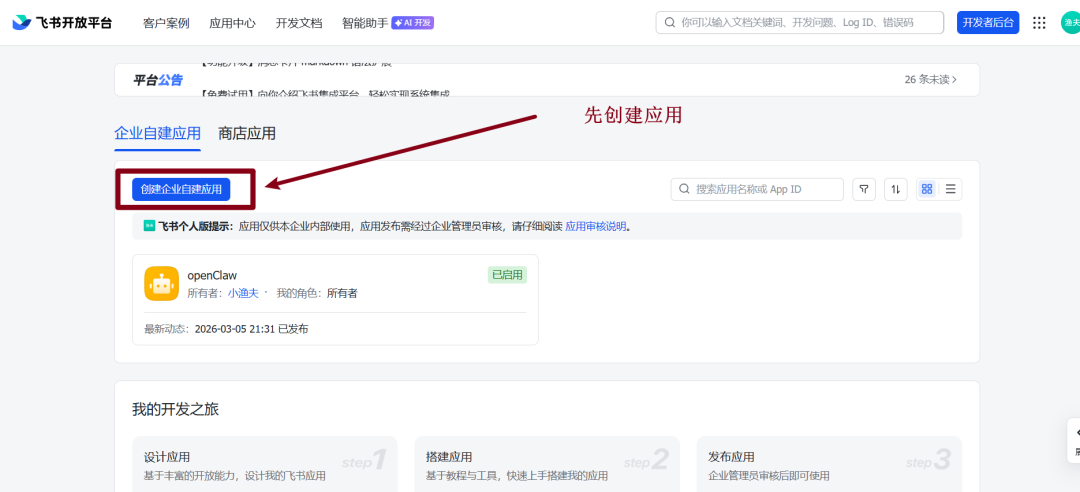The image size is (1080, 492).
Task: Click magnifier icon in app search box
Action: 684,189
